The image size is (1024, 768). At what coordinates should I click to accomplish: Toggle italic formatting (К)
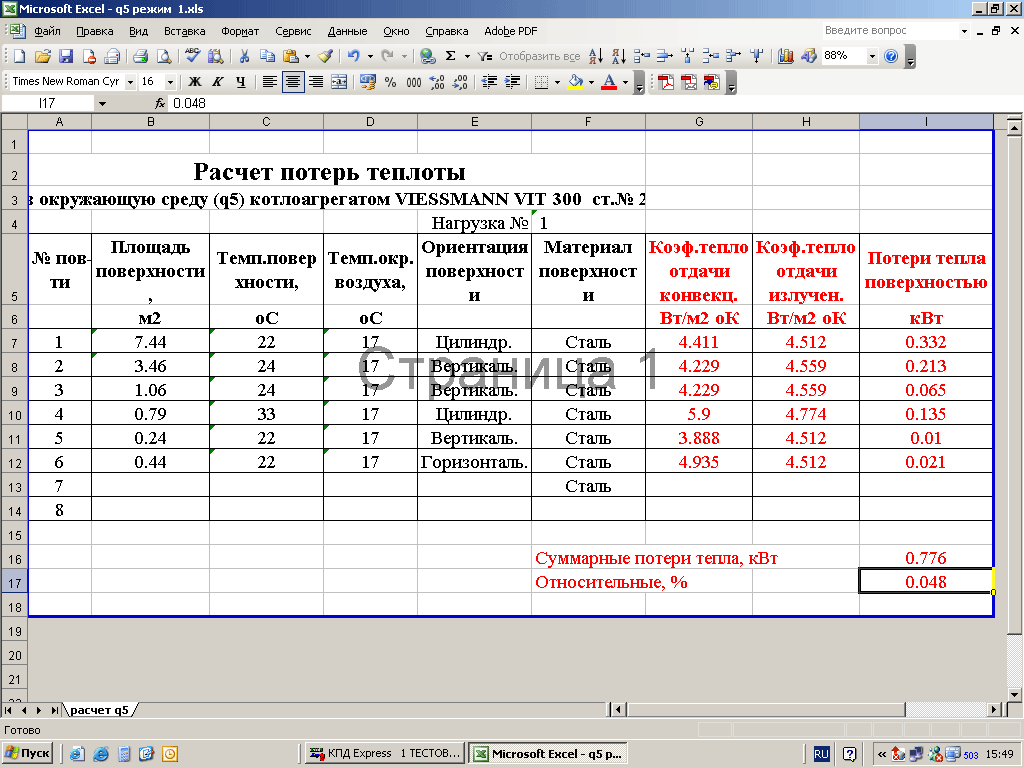pyautogui.click(x=218, y=82)
